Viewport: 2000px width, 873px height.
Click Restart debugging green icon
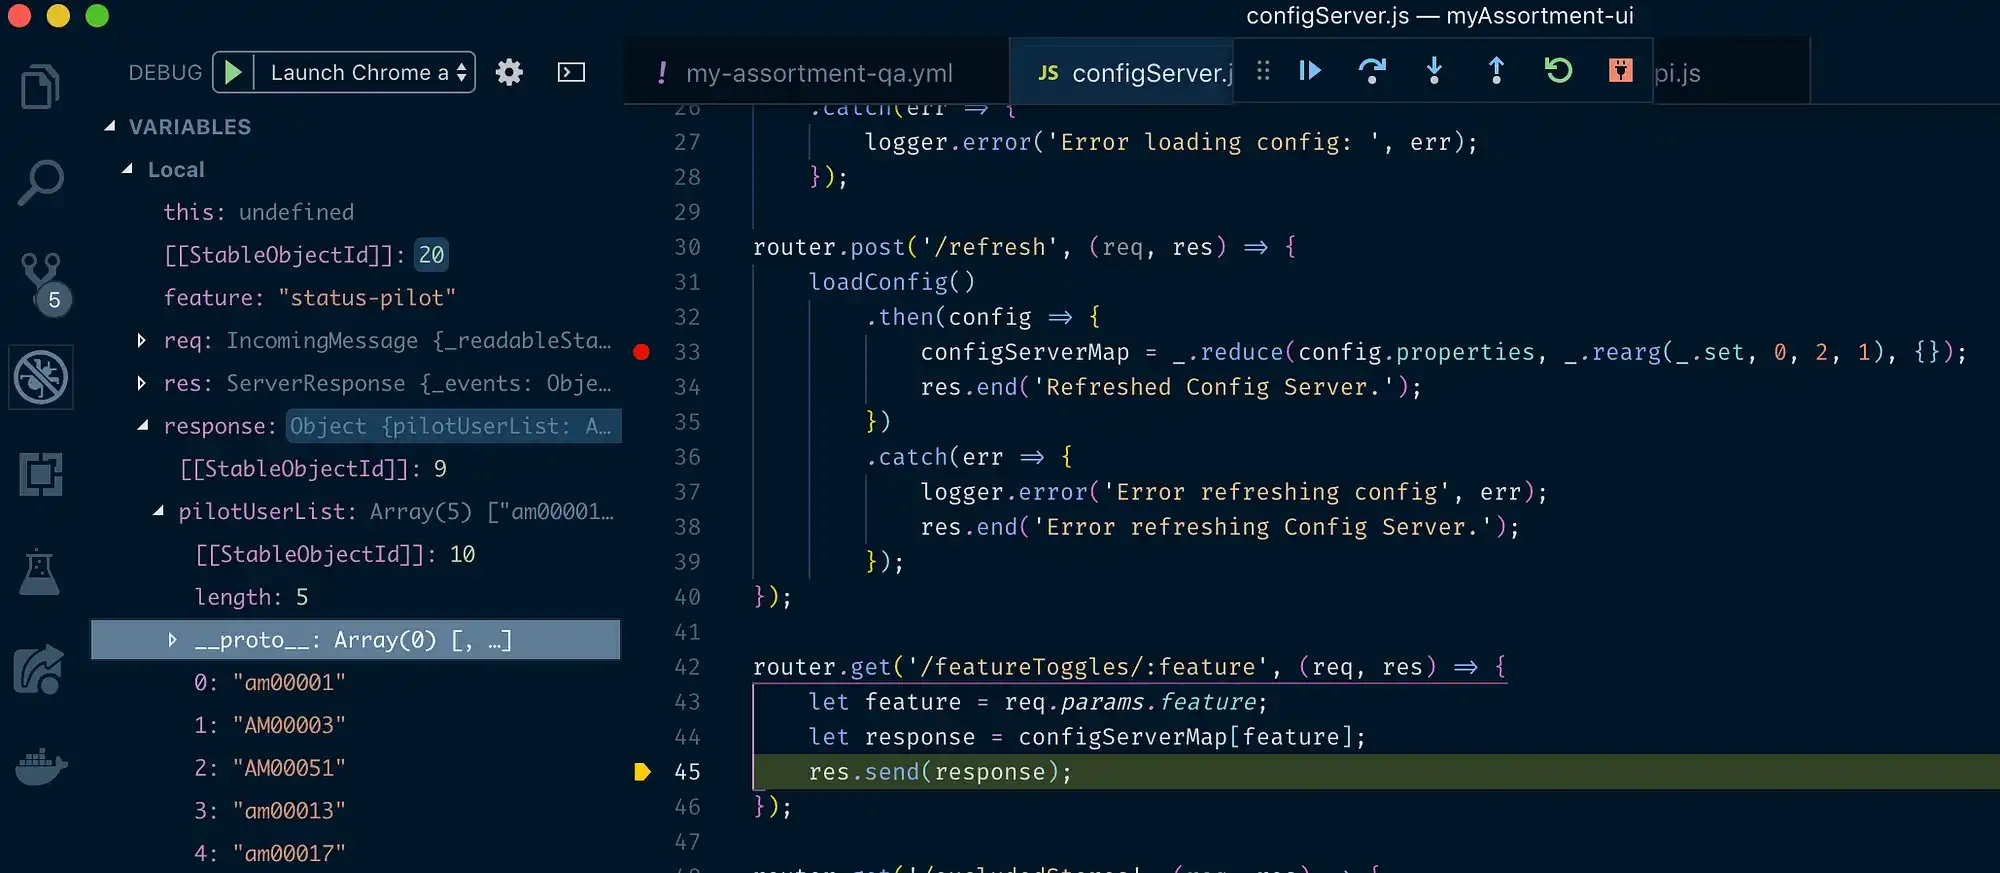click(1558, 70)
